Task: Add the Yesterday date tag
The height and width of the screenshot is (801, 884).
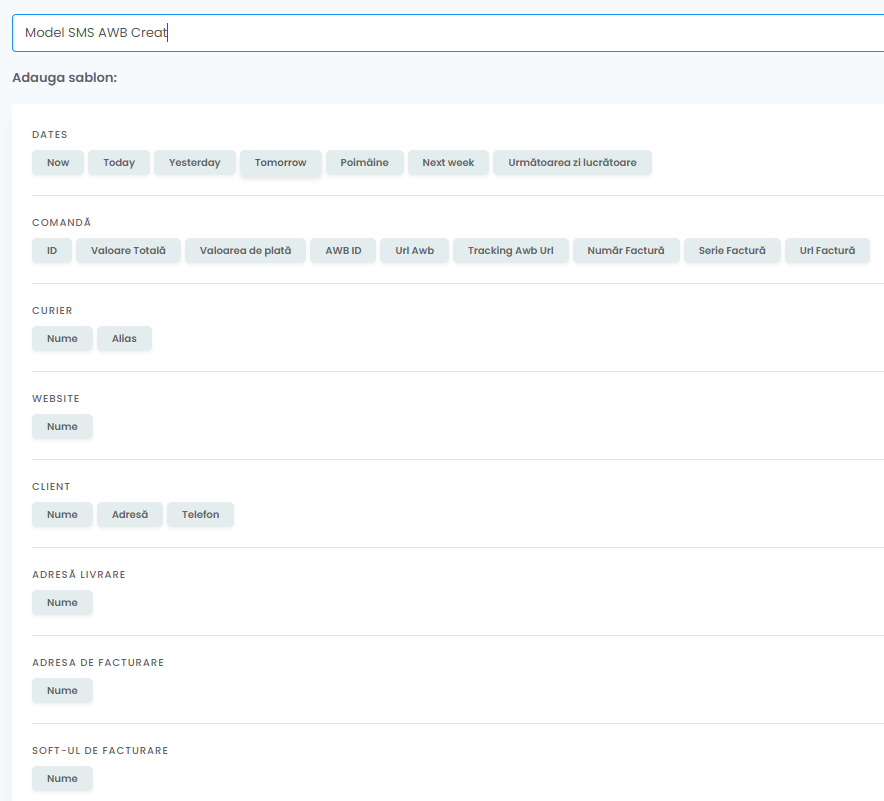Action: (x=195, y=162)
